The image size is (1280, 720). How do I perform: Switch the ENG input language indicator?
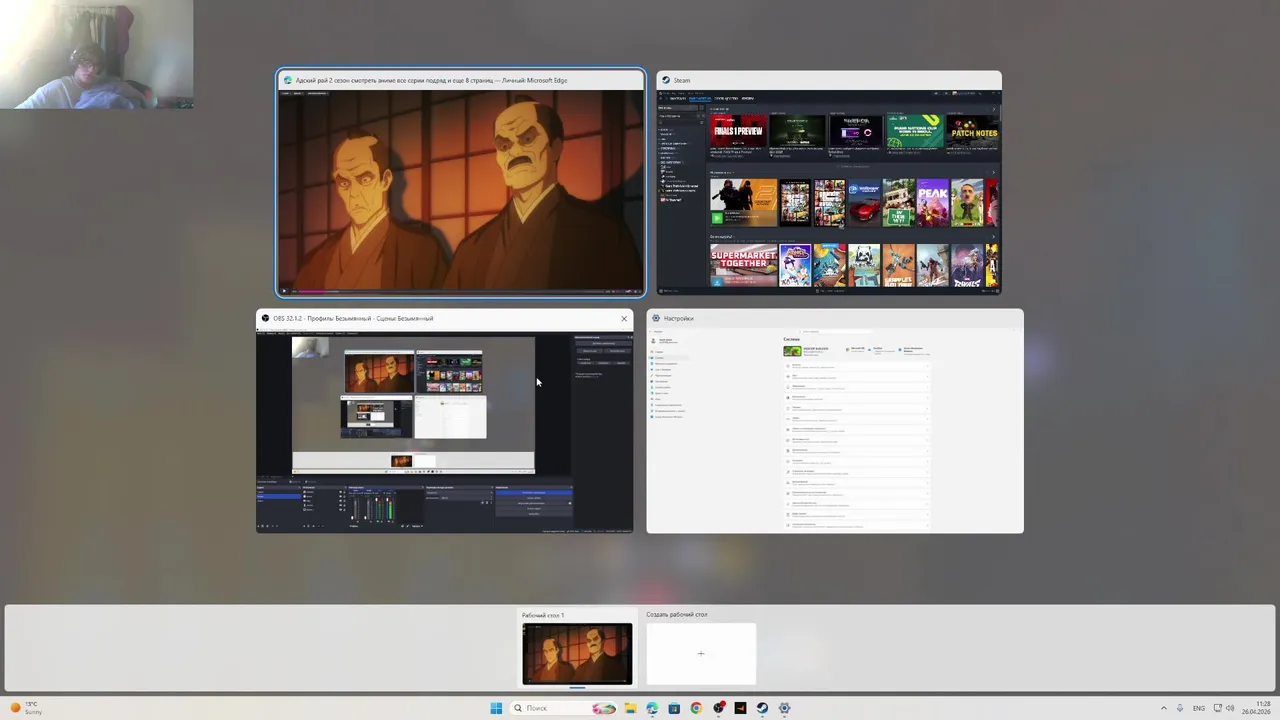click(1199, 708)
